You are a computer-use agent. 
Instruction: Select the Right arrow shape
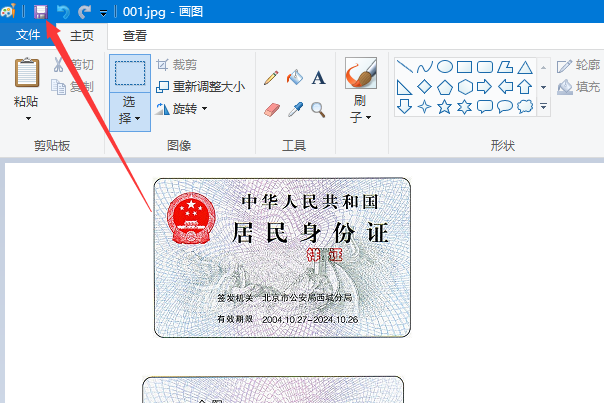click(485, 87)
